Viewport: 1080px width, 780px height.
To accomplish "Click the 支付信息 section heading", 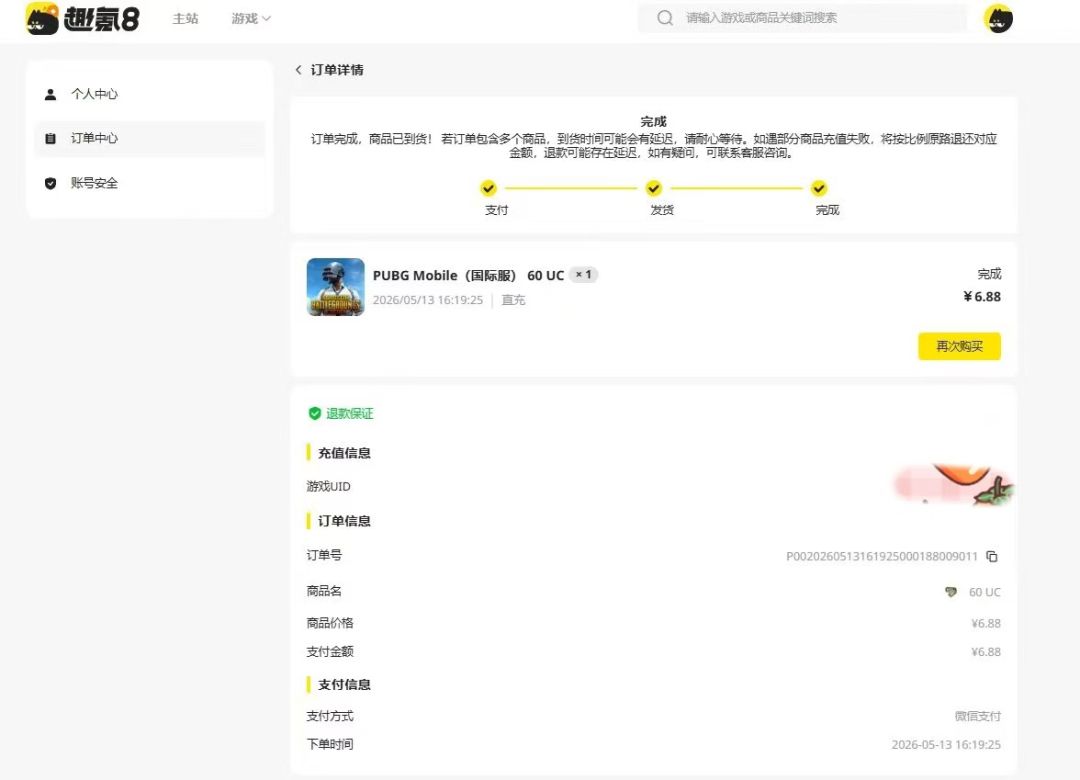I will (344, 684).
